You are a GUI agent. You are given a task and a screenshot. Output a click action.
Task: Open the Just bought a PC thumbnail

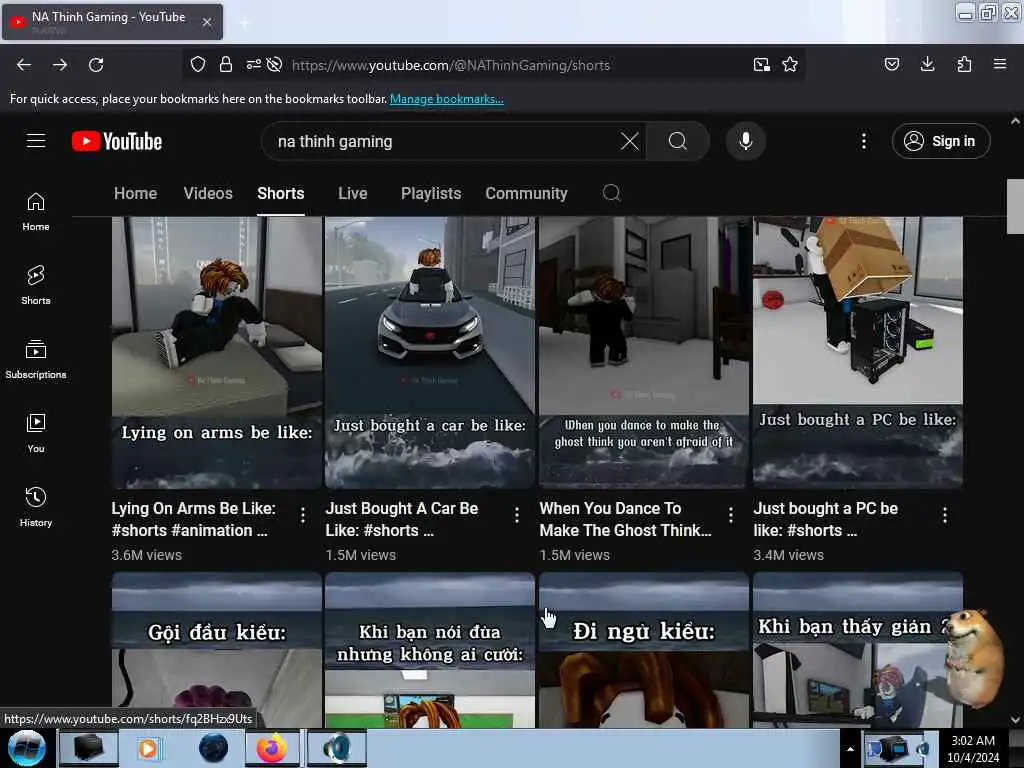pos(857,353)
